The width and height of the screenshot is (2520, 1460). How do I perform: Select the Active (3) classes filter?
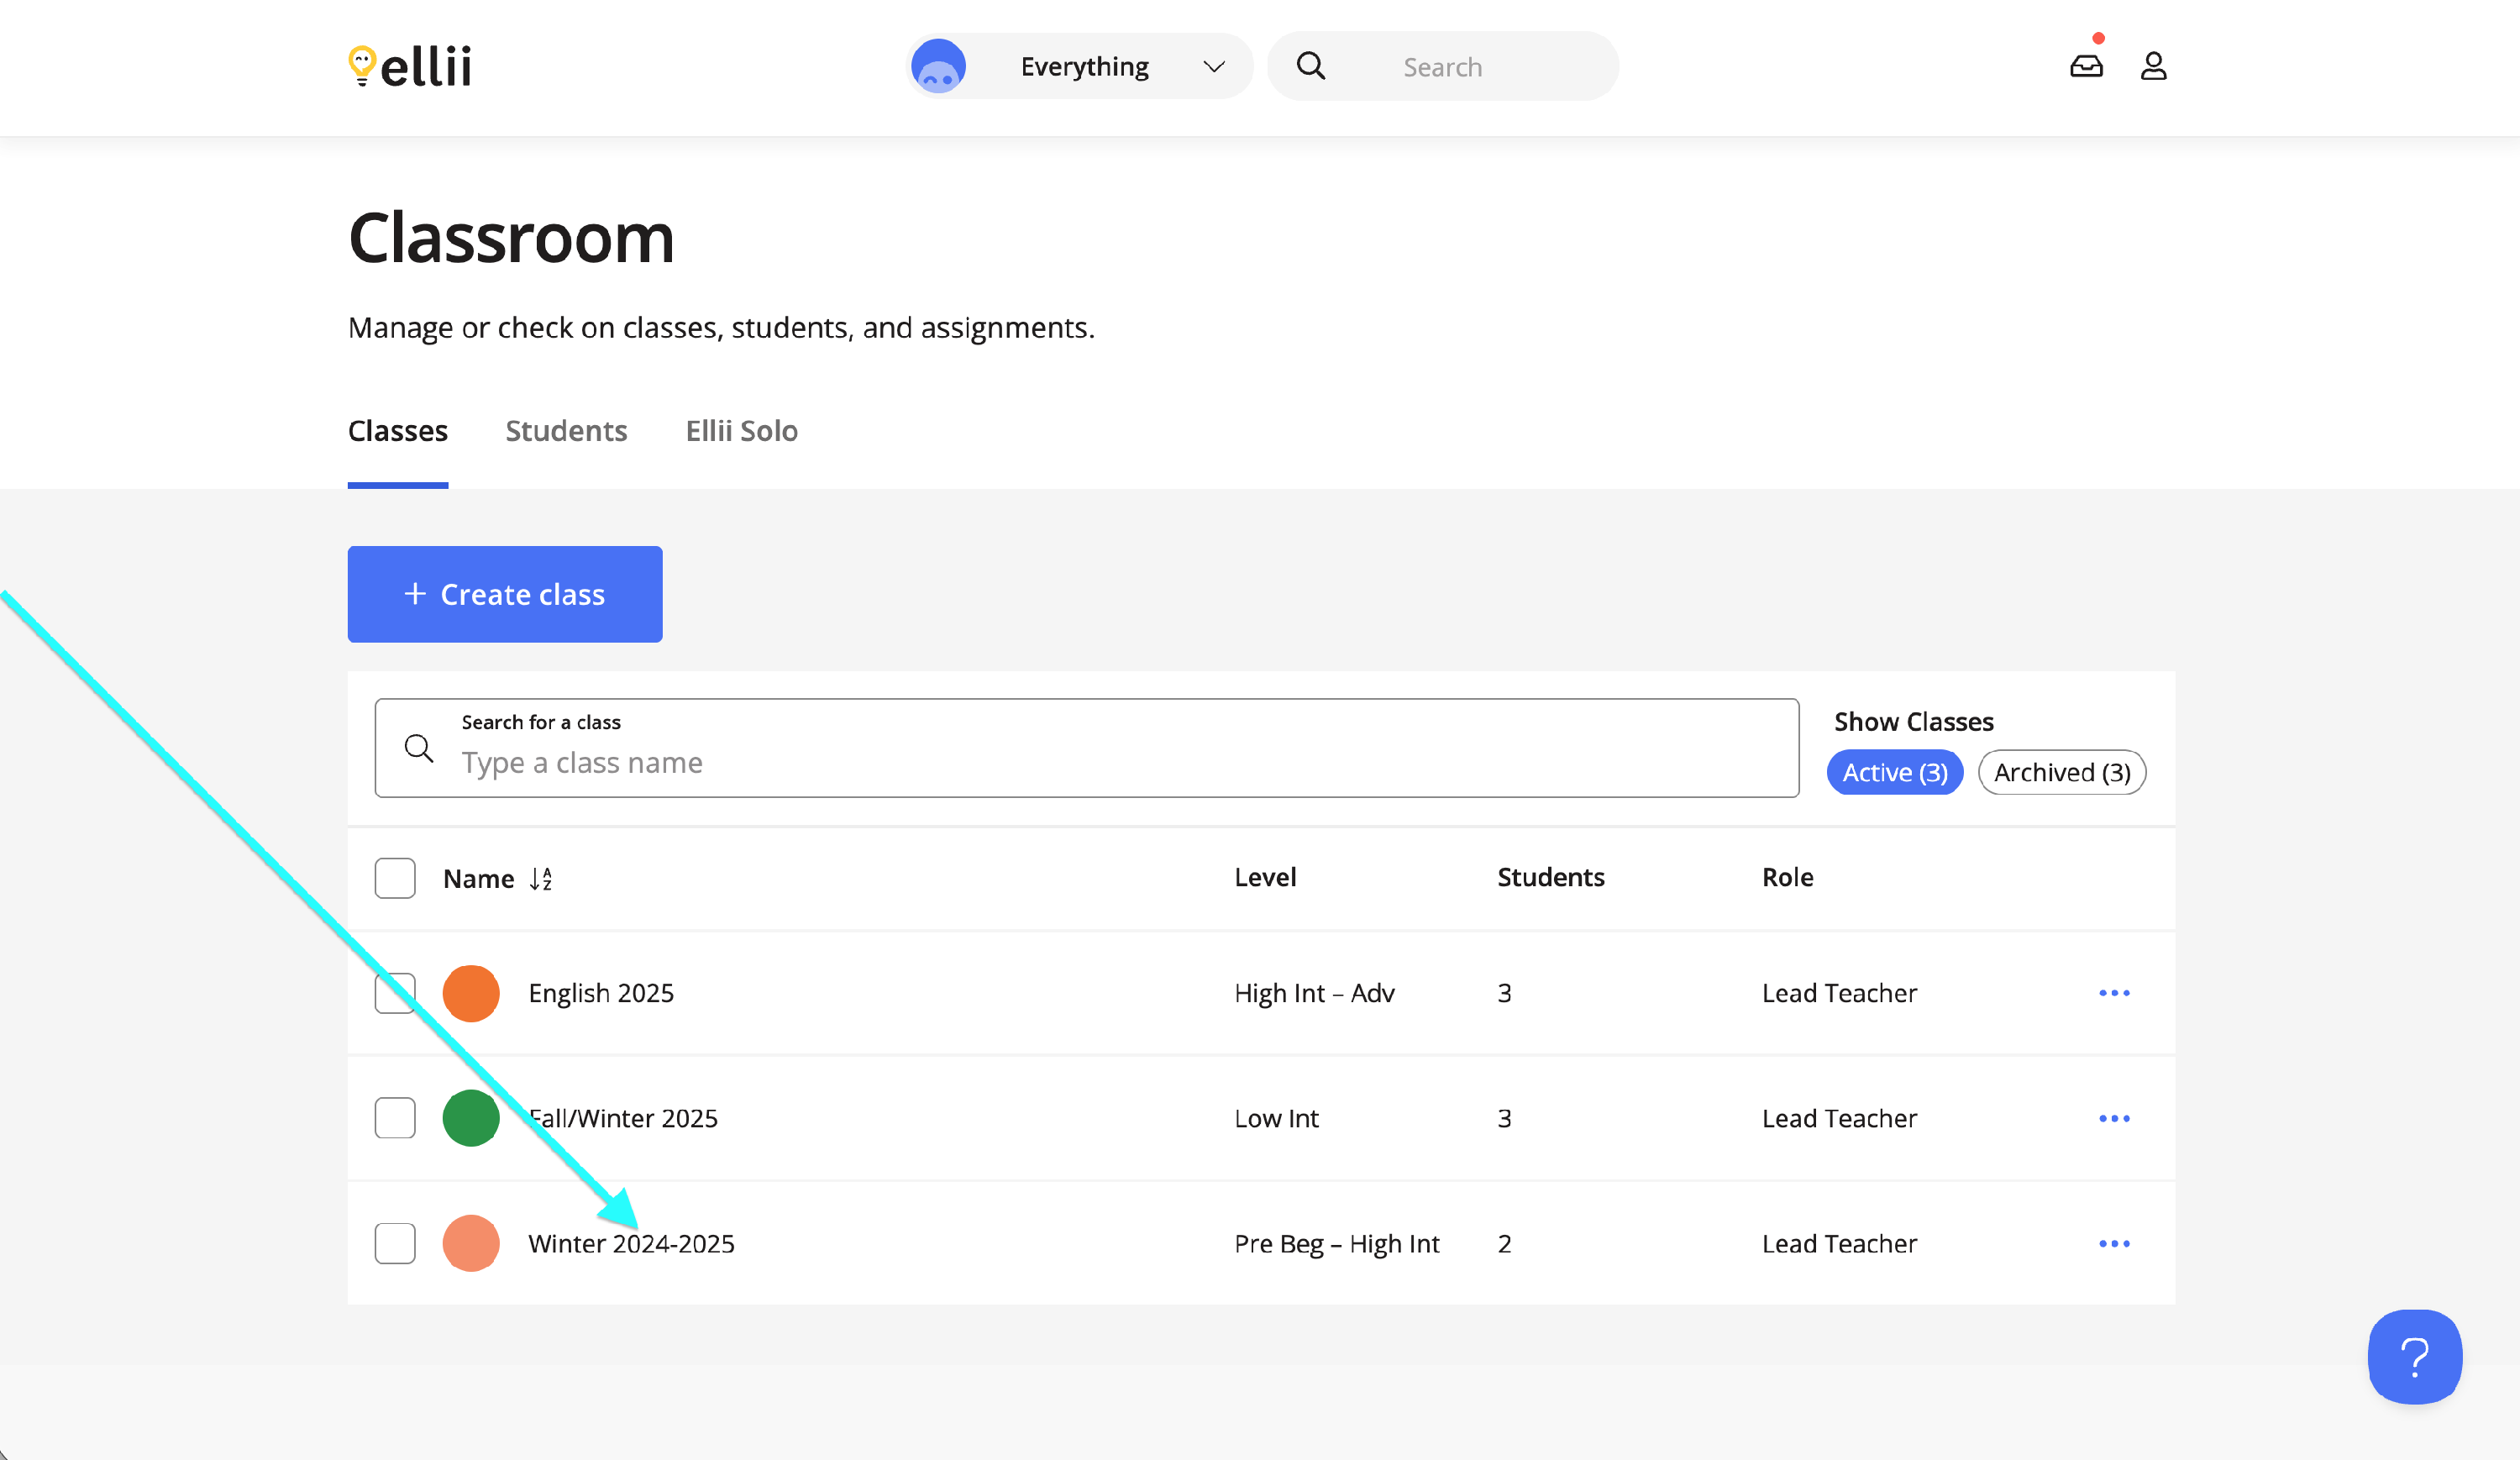pos(1894,772)
